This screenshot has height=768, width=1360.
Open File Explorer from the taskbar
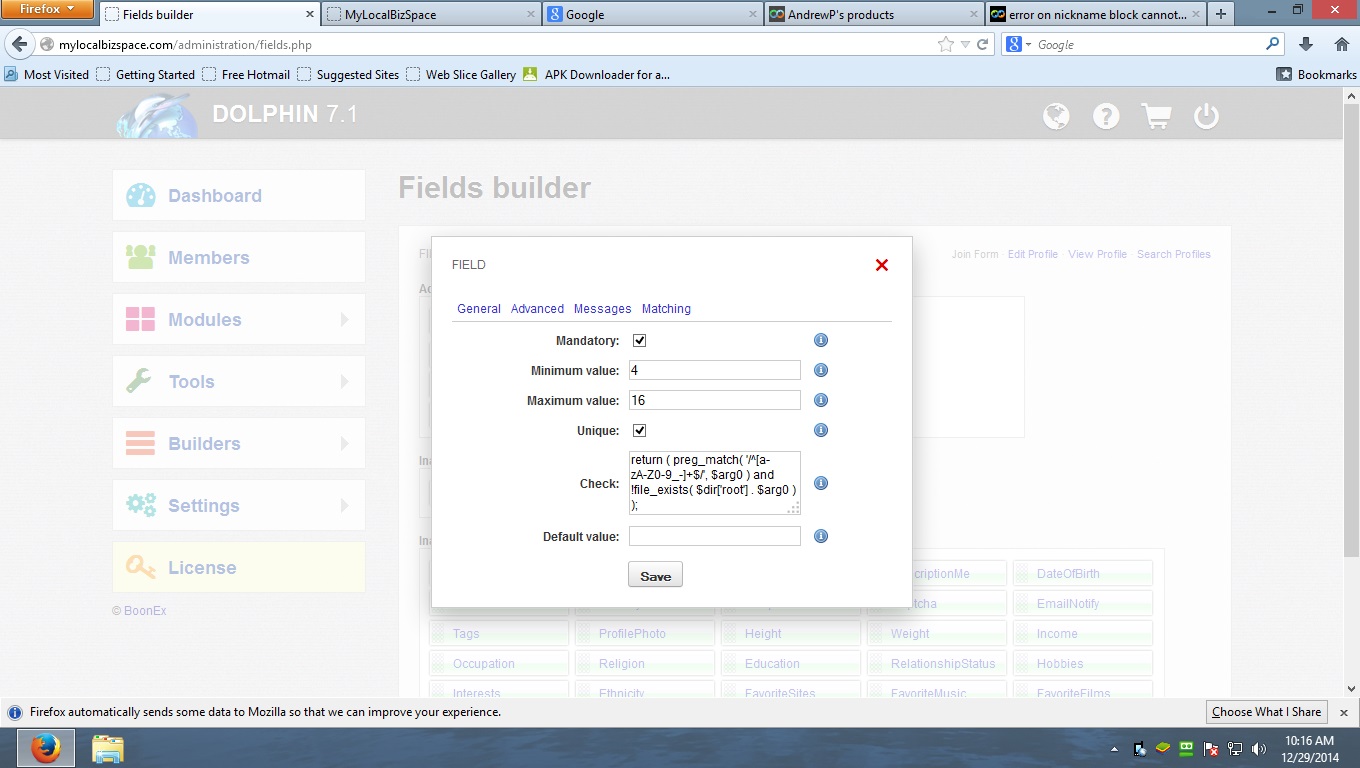pyautogui.click(x=107, y=748)
